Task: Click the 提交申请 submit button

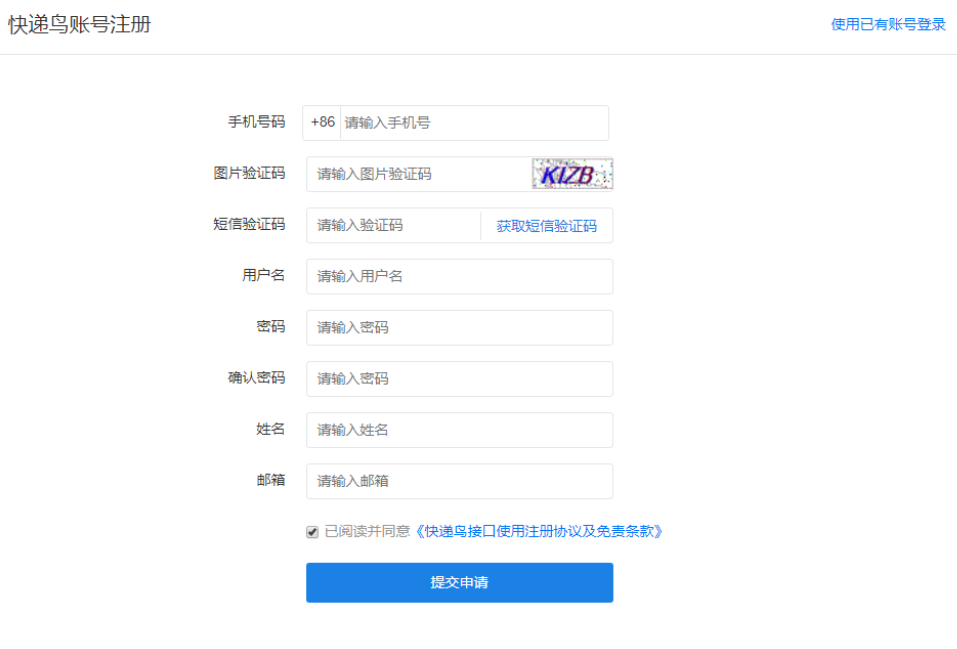Action: (x=460, y=582)
